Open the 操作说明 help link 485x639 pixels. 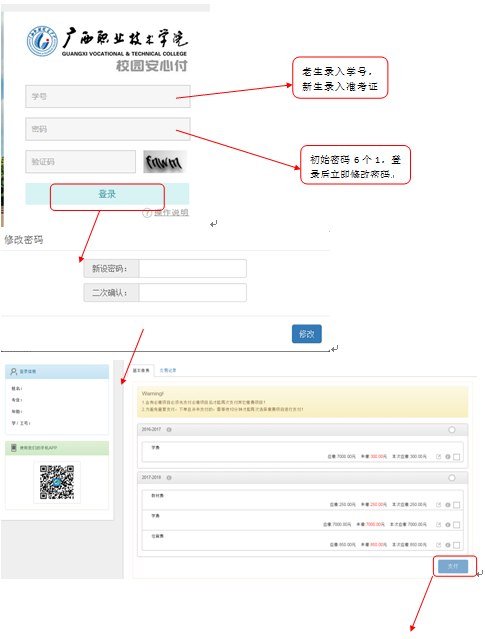[x=171, y=213]
